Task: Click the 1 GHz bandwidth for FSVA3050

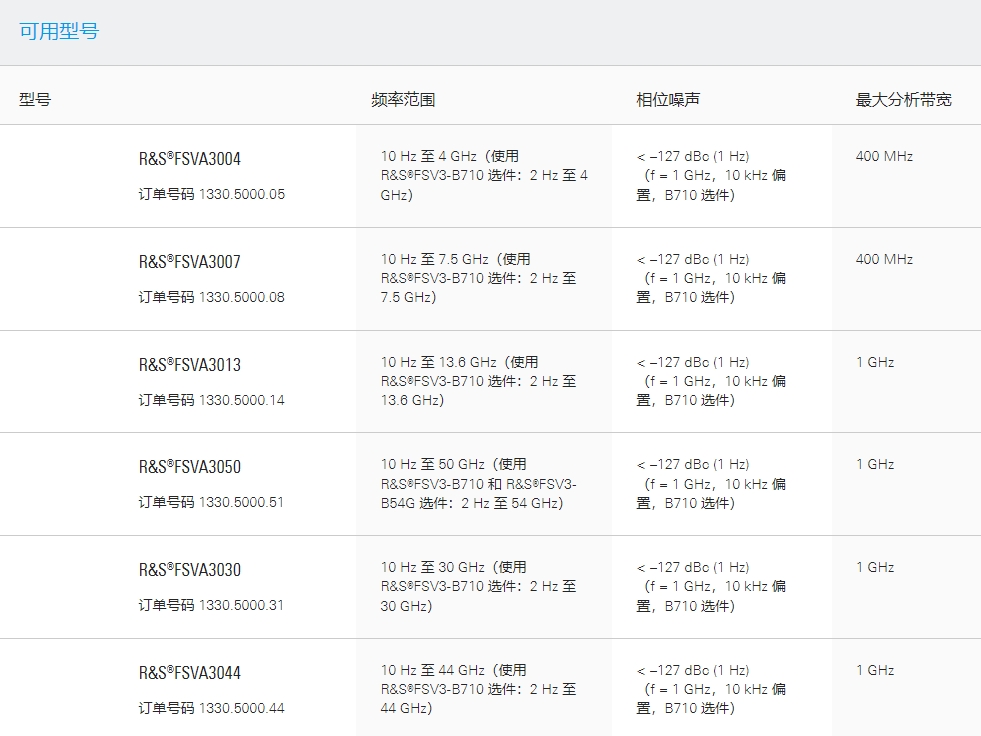Action: pyautogui.click(x=875, y=464)
